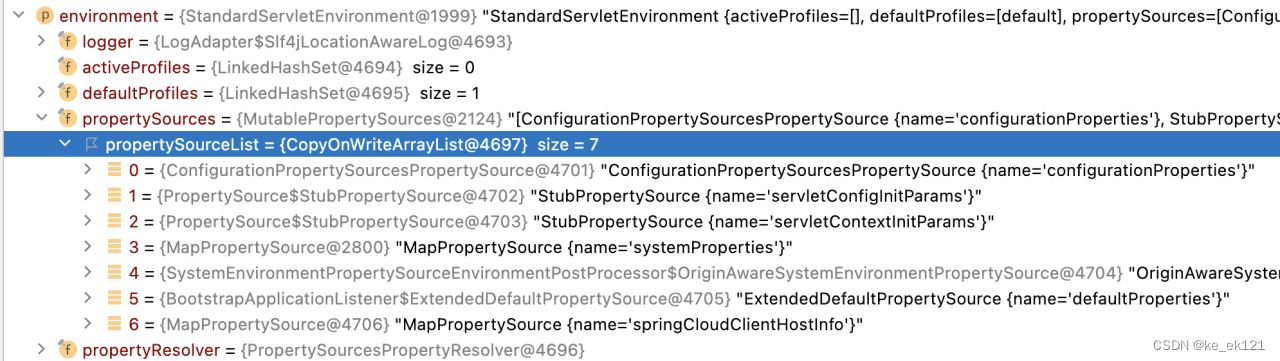Click the activeProfiles field icon
Screen dimensions: 1280x361
pyautogui.click(x=68, y=67)
